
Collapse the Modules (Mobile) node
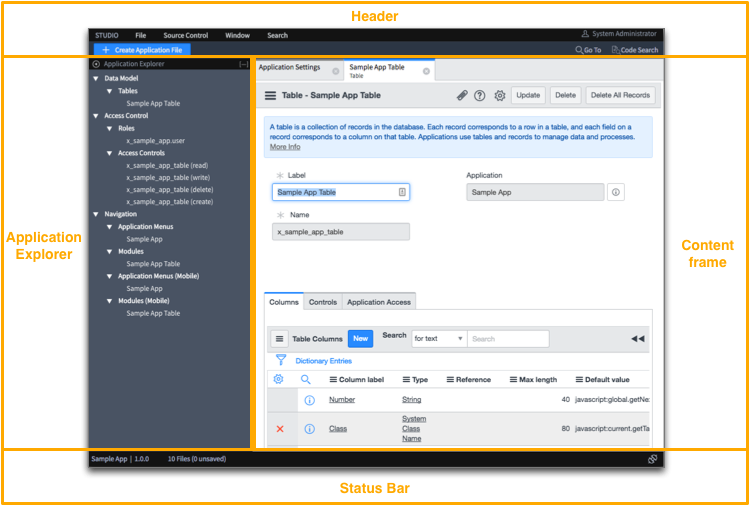pyautogui.click(x=109, y=301)
